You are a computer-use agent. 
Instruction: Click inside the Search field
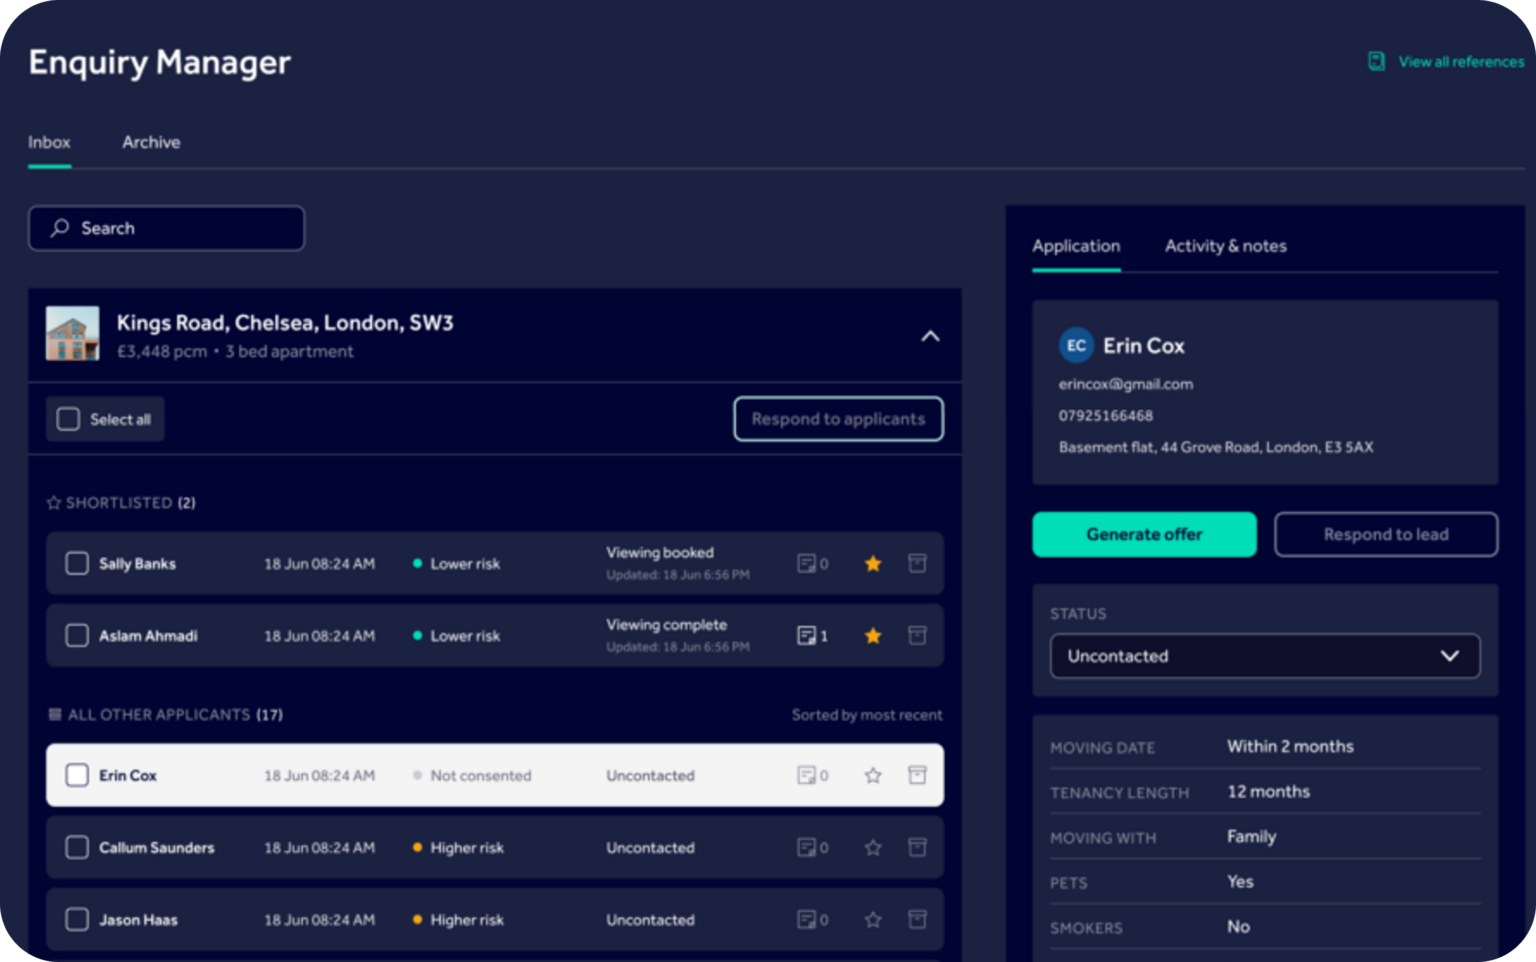pyautogui.click(x=165, y=228)
